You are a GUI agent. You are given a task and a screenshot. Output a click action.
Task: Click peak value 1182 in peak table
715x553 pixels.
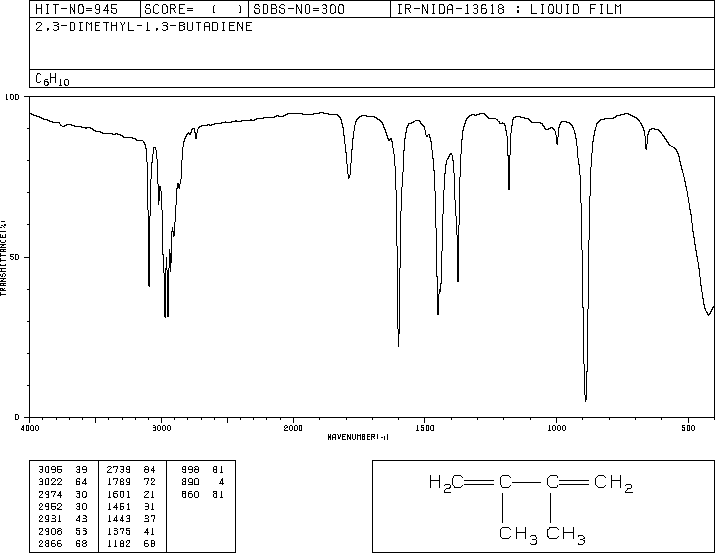click(x=119, y=543)
